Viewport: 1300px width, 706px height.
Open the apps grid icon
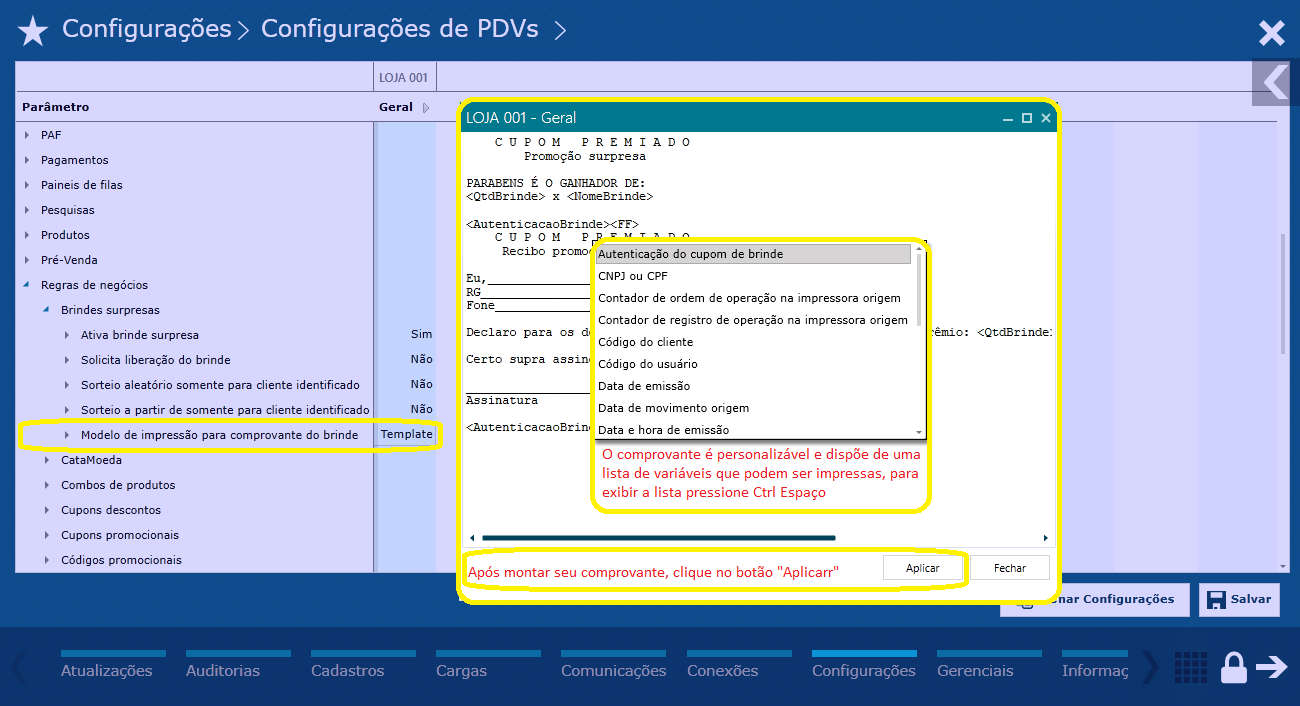1189,667
